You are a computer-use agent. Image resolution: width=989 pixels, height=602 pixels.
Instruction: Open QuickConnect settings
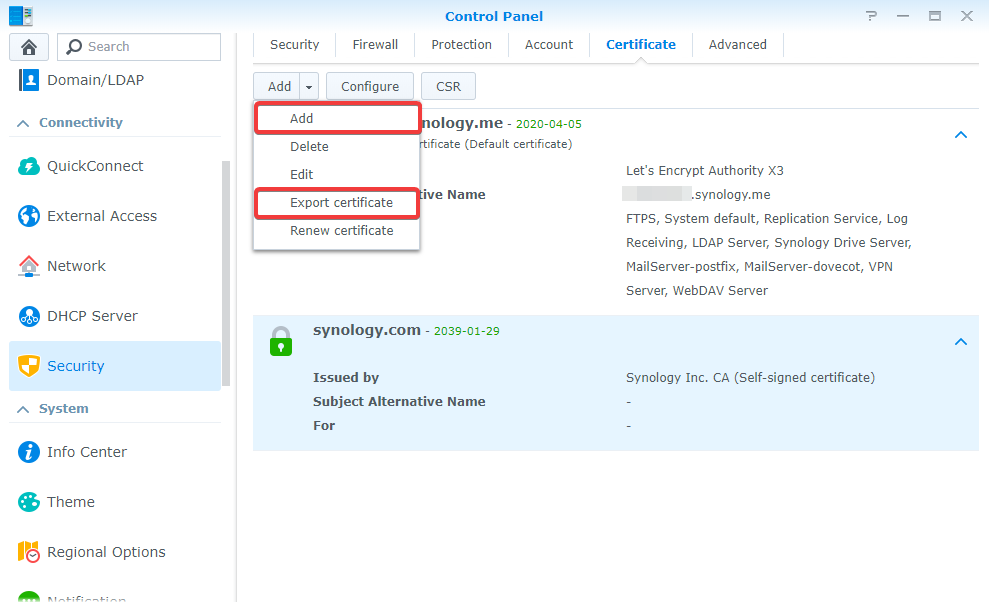(x=95, y=166)
